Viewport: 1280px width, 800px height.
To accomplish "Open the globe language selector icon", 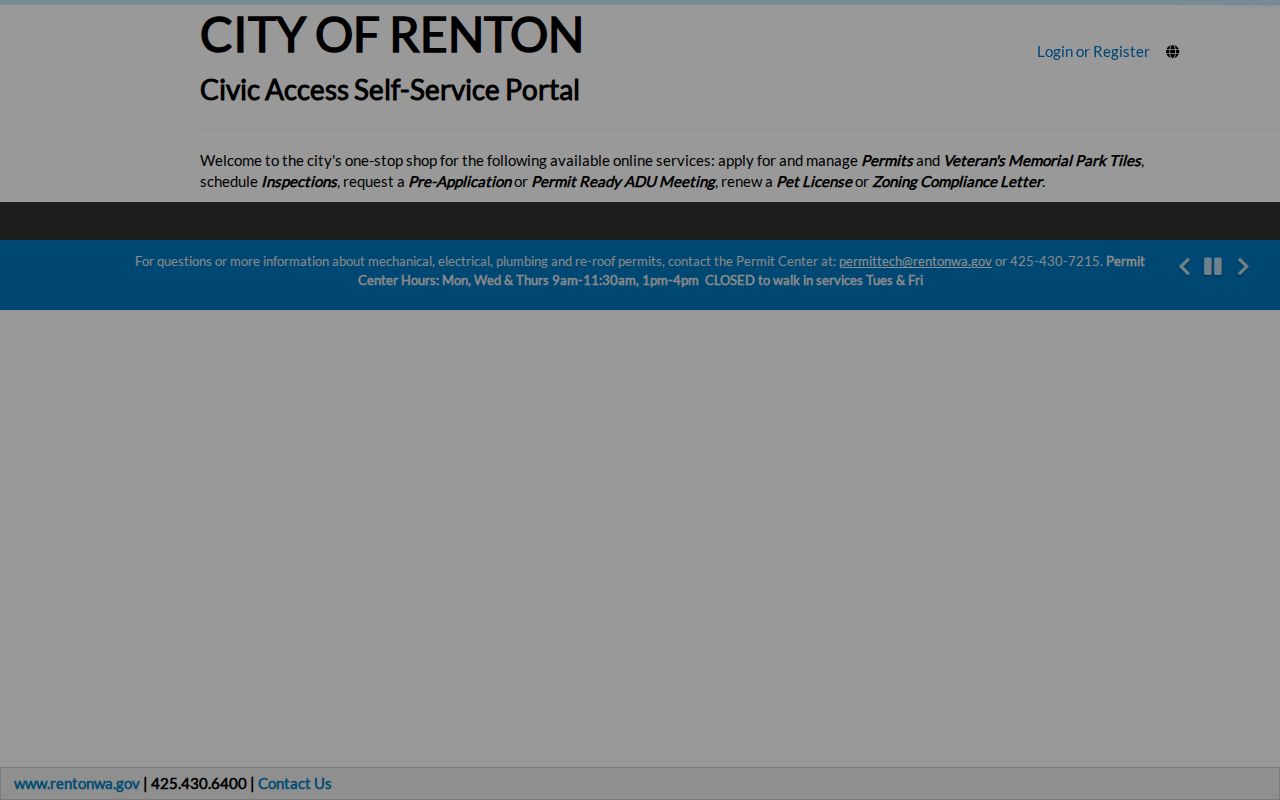I will 1172,52.
